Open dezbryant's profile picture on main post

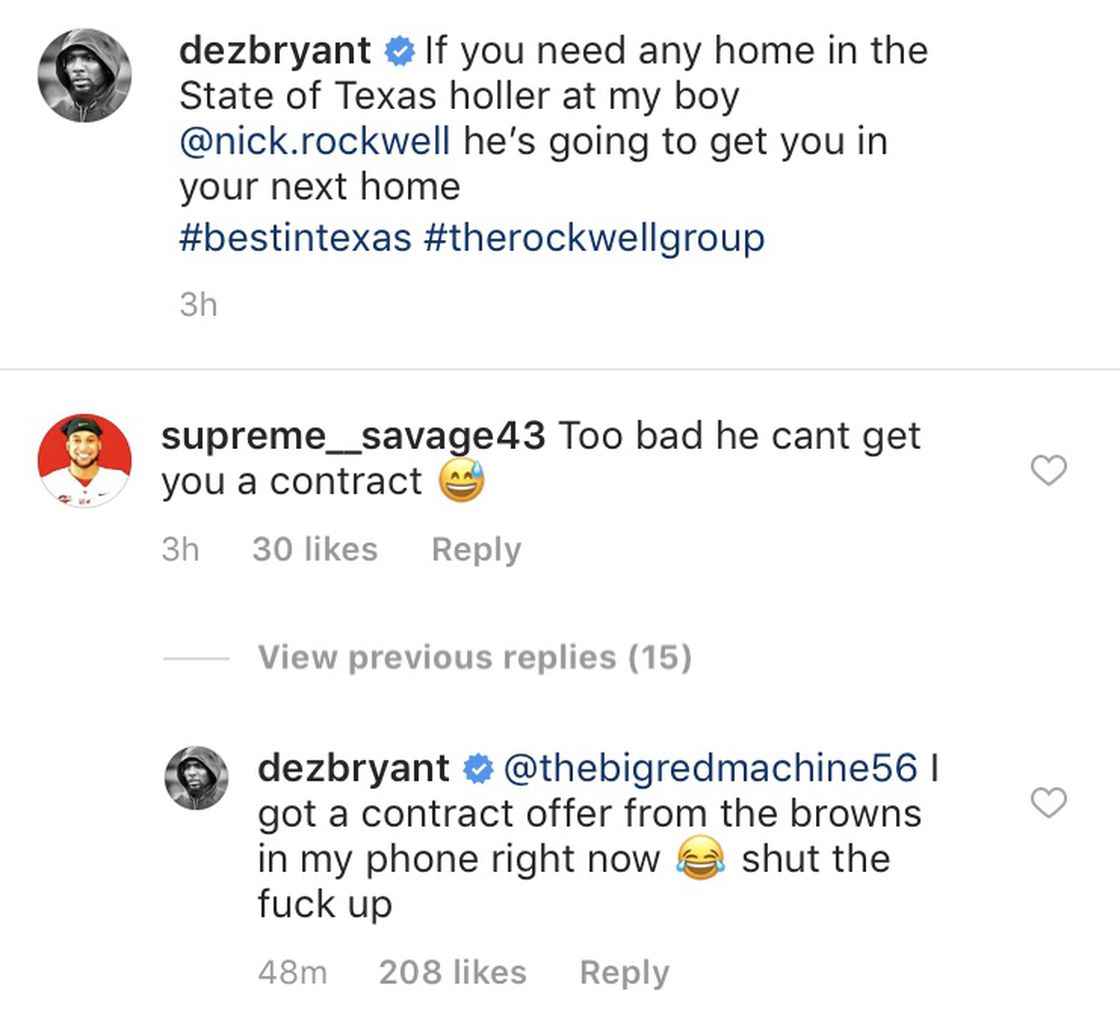pos(84,75)
